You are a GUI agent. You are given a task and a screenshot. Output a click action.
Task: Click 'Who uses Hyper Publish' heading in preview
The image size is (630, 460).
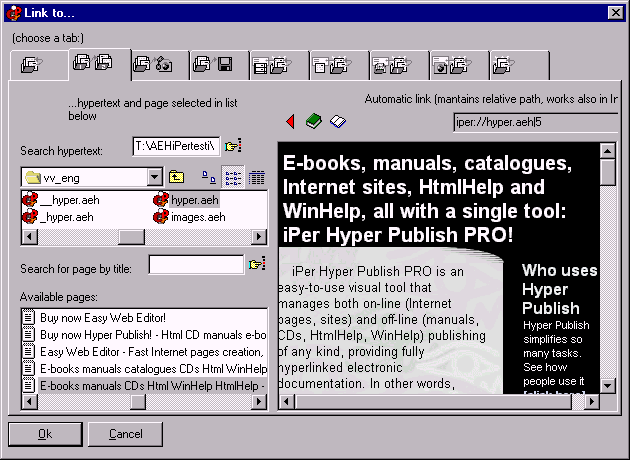tap(559, 289)
